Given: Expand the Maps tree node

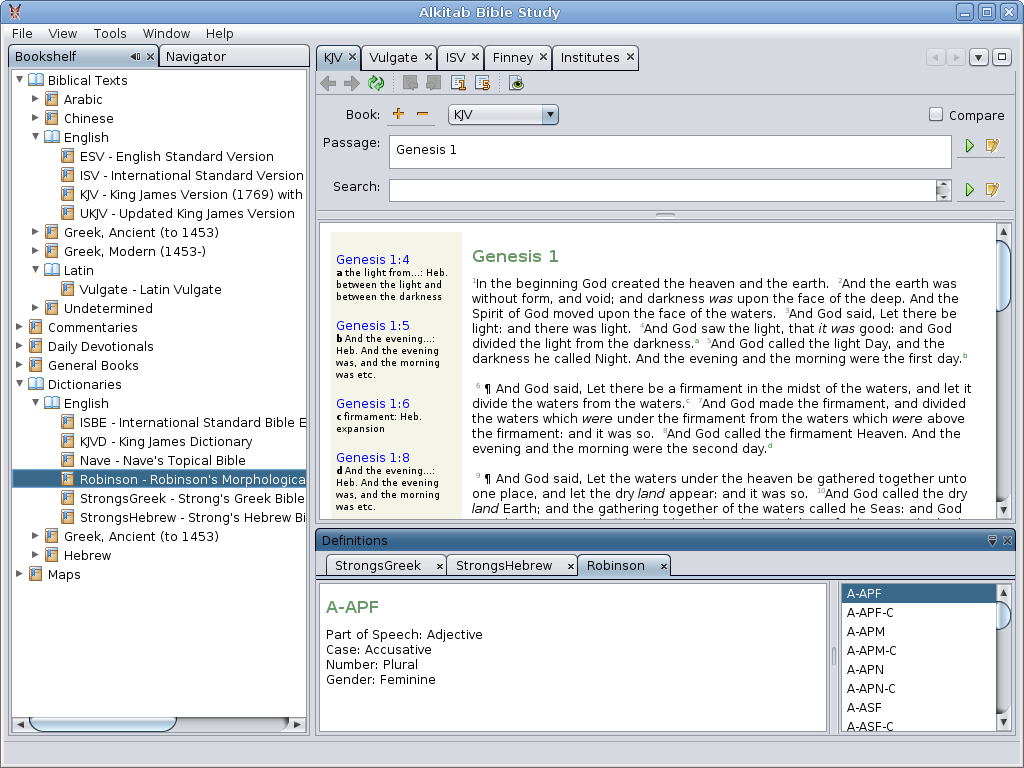Looking at the screenshot, I should [20, 574].
